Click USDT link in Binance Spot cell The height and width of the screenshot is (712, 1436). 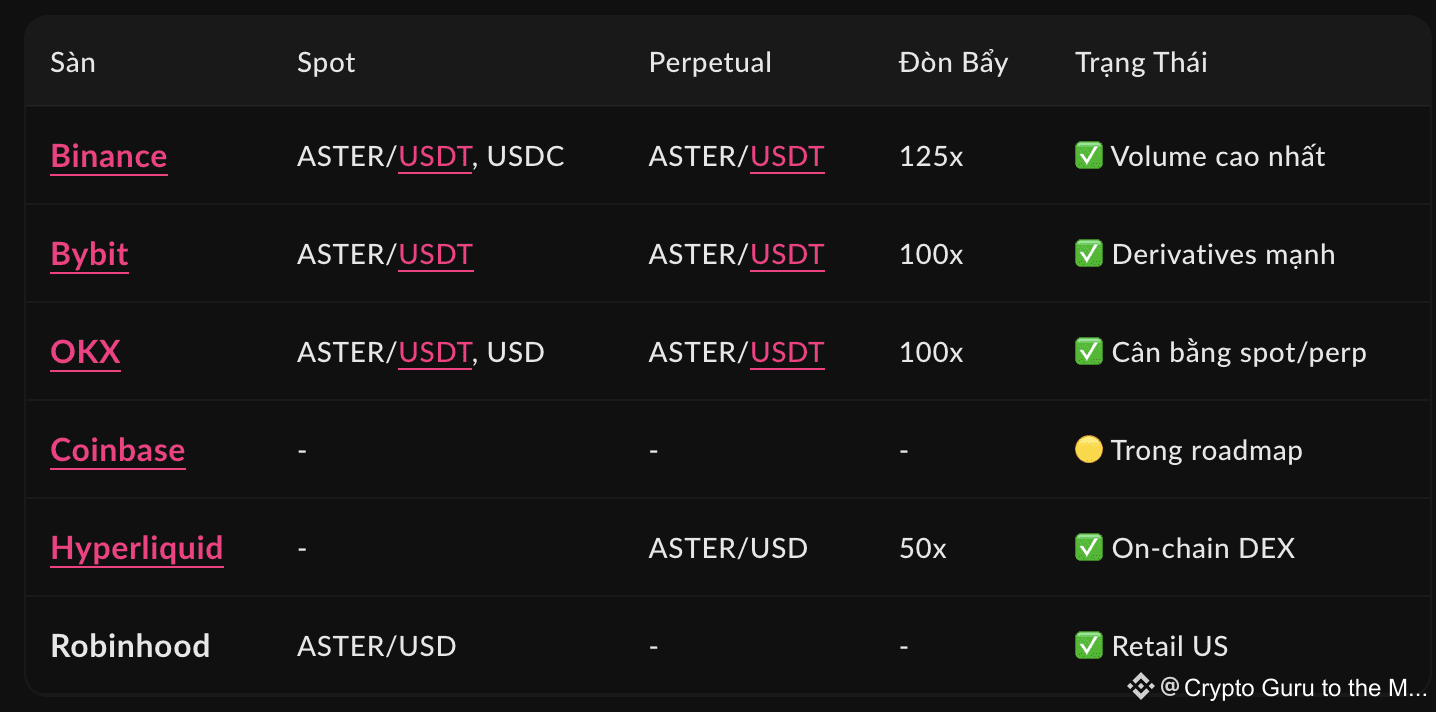[435, 156]
